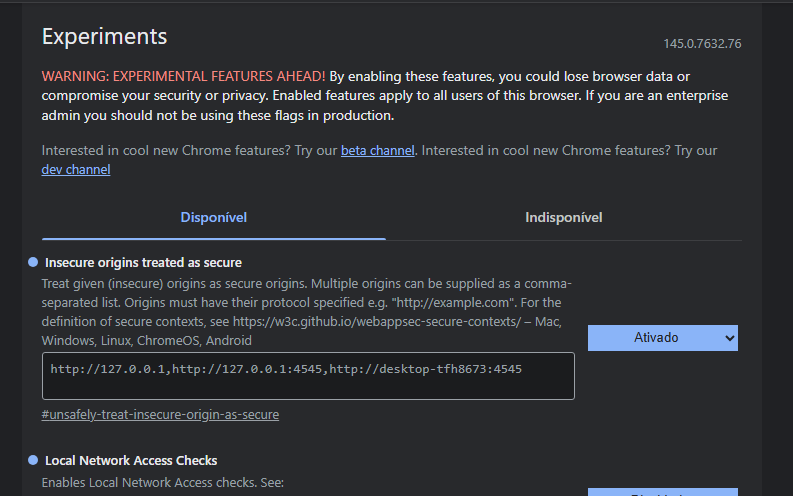Screen dimensions: 793x496
Task: Click the Chrome version number 145.0.7632.76
Action: [702, 44]
